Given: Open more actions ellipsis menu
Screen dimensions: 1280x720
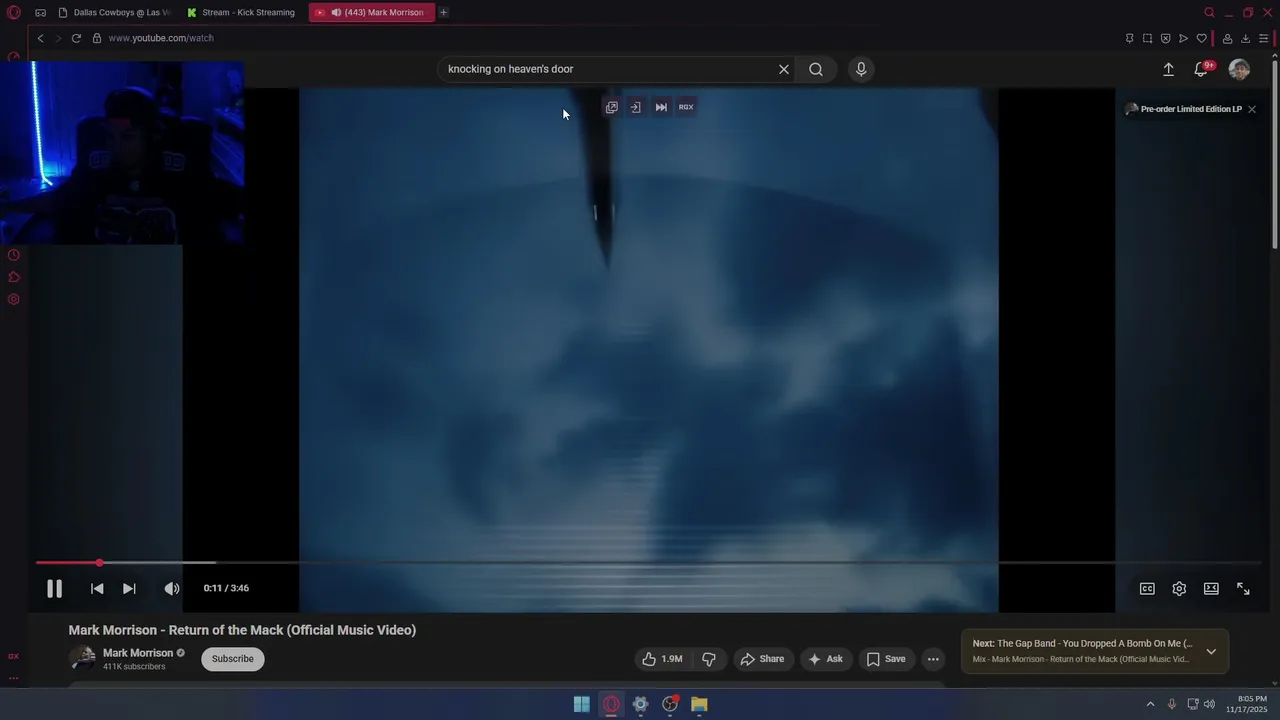Looking at the screenshot, I should click(933, 659).
